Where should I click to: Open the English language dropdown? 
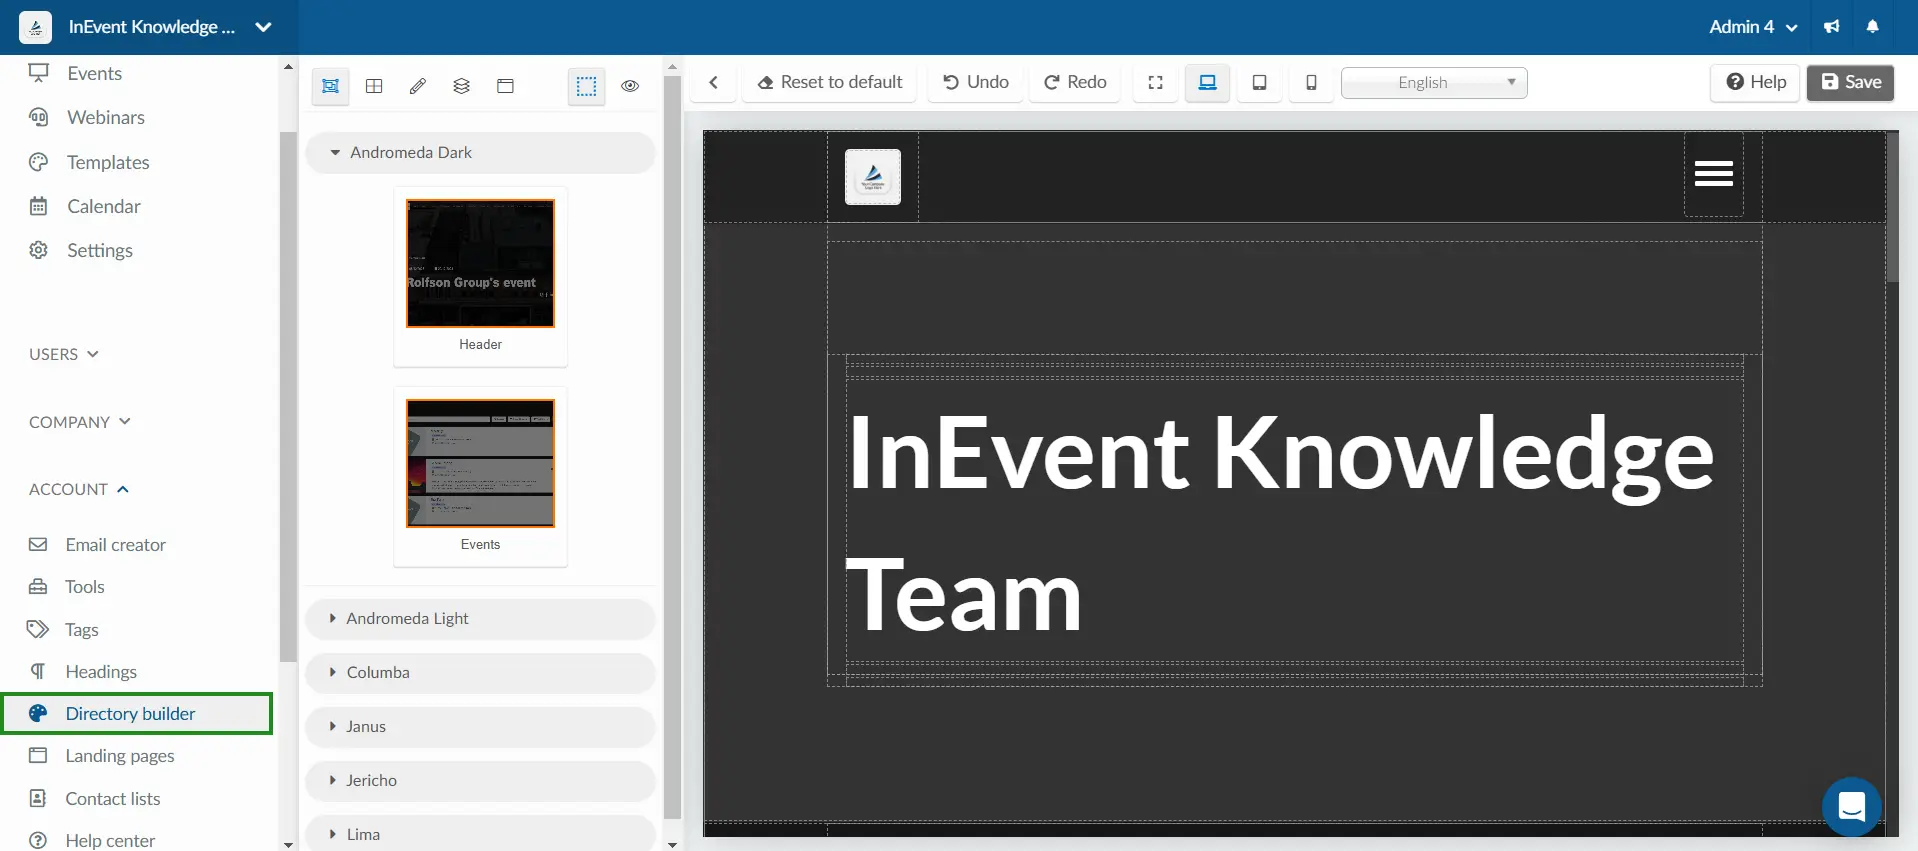point(1434,82)
